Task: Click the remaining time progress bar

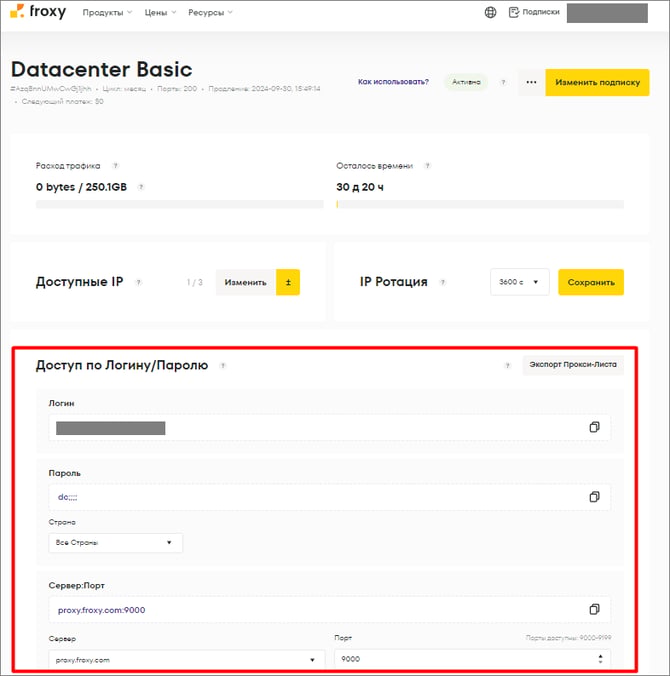Action: coord(480,204)
